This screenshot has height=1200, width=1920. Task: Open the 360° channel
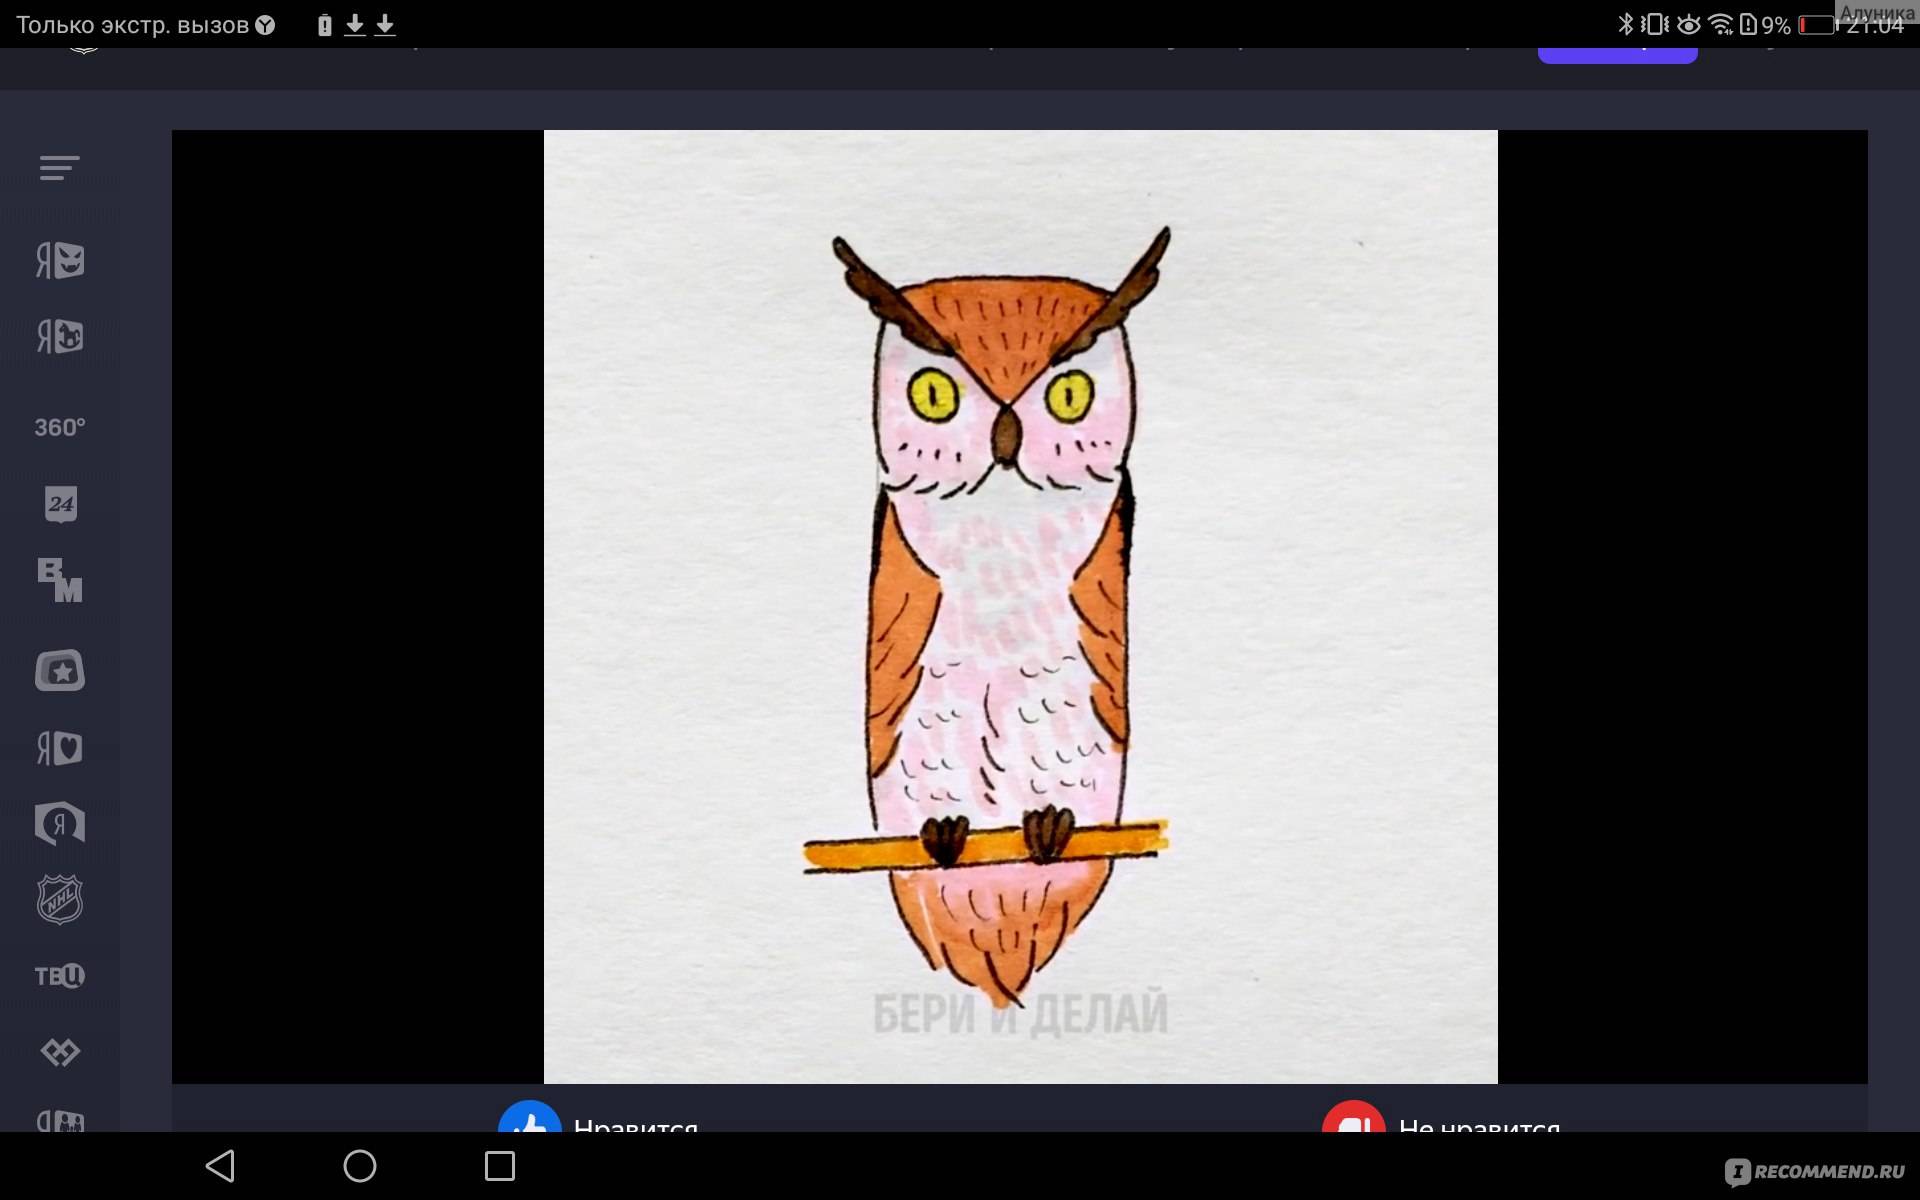tap(59, 428)
